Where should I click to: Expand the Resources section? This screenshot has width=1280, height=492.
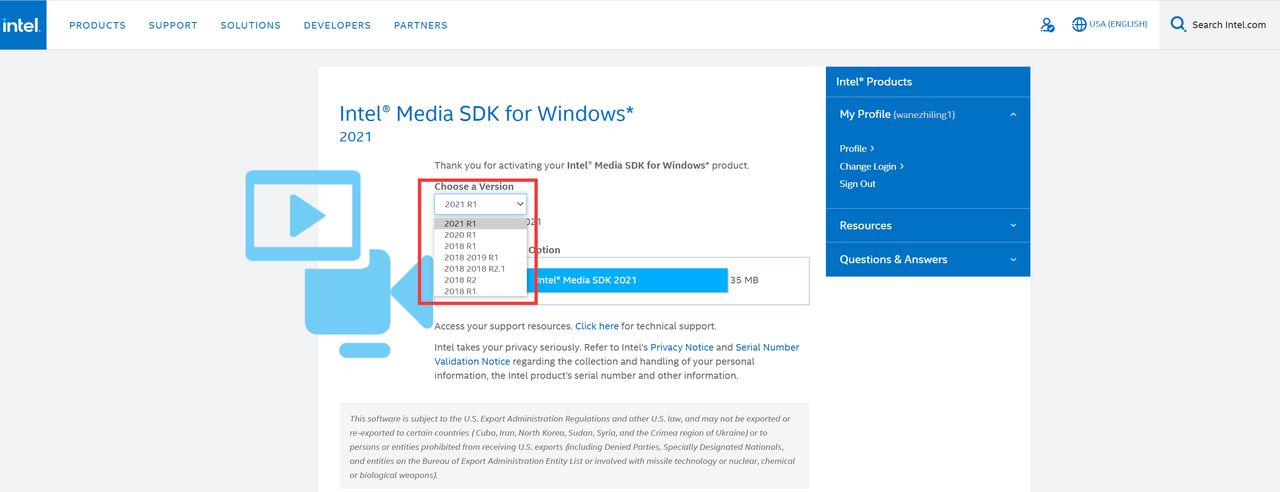928,226
